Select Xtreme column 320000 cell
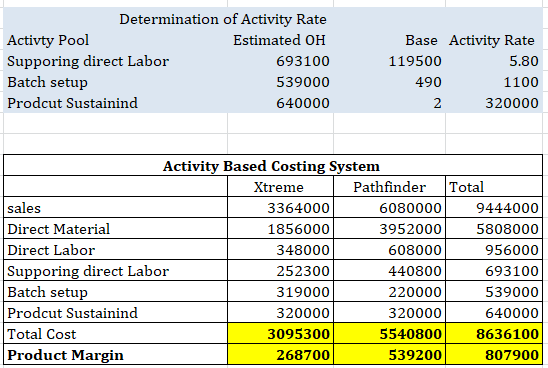This screenshot has height=368, width=548. pyautogui.click(x=303, y=313)
